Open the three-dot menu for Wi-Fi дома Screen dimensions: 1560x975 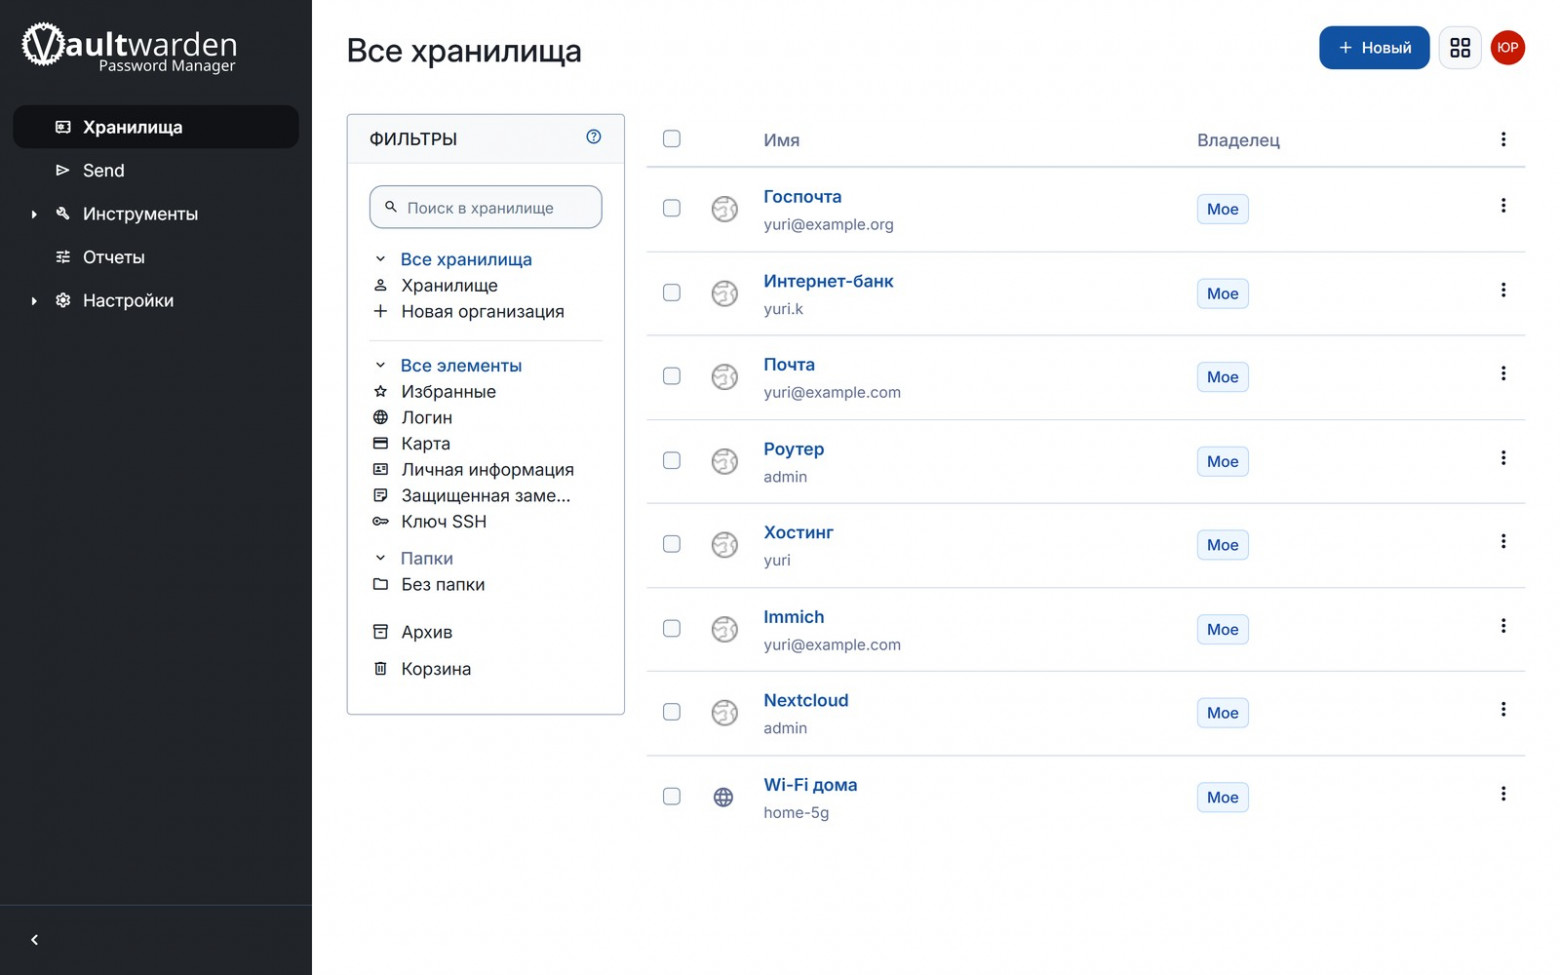pyautogui.click(x=1502, y=794)
